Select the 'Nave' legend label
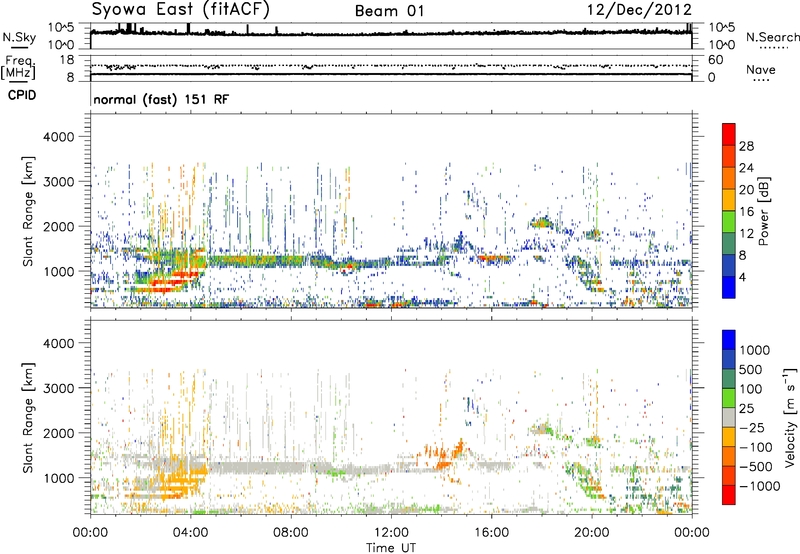Image resolution: width=800 pixels, height=554 pixels. point(761,69)
